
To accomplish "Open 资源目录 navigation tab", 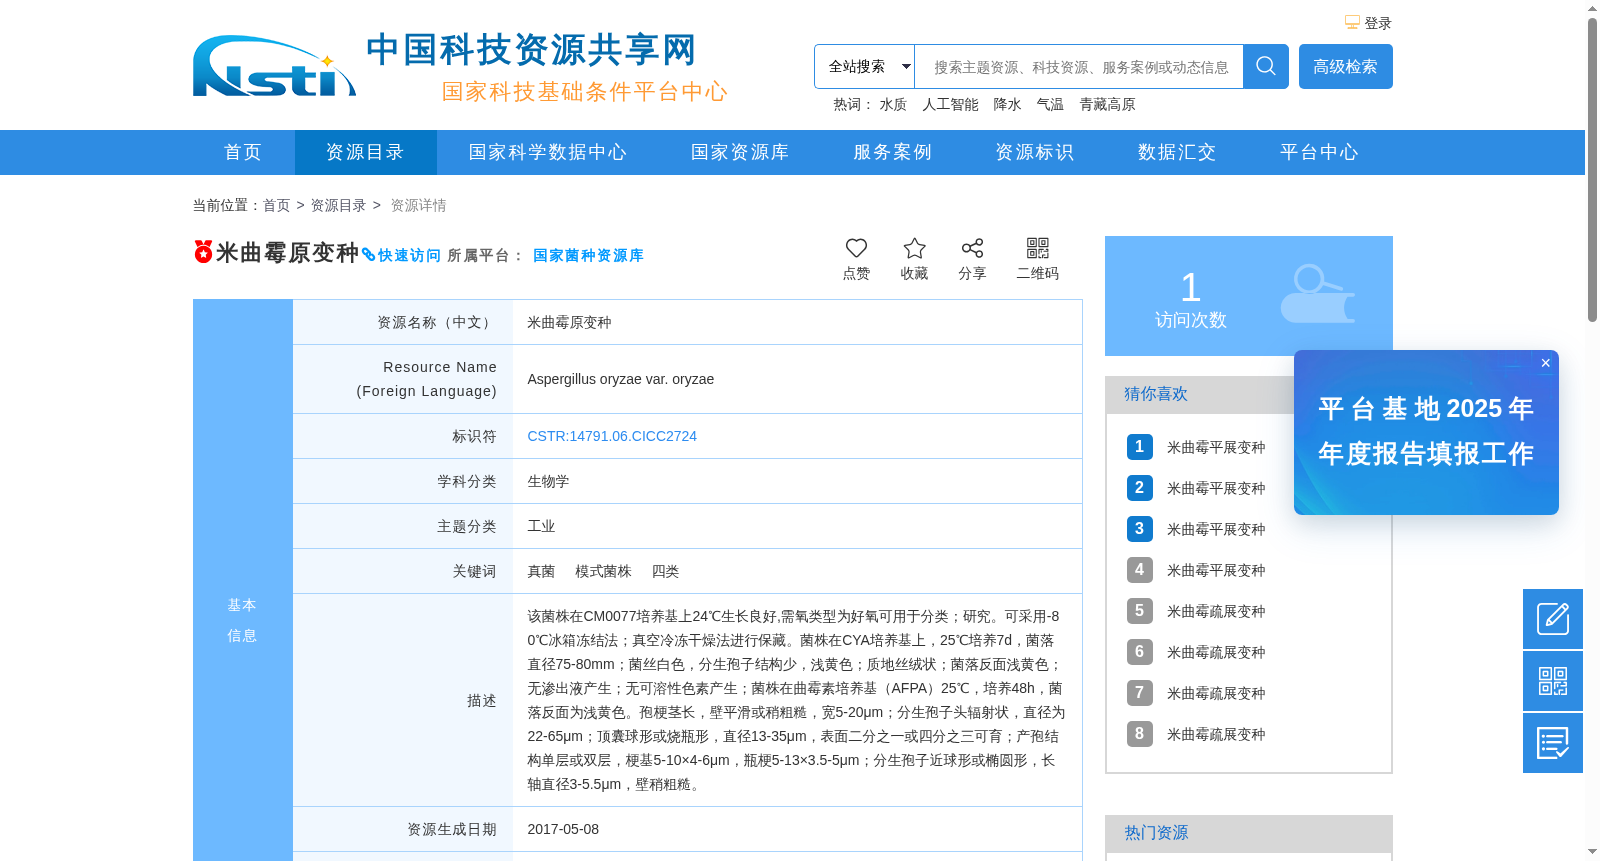I will pos(365,152).
